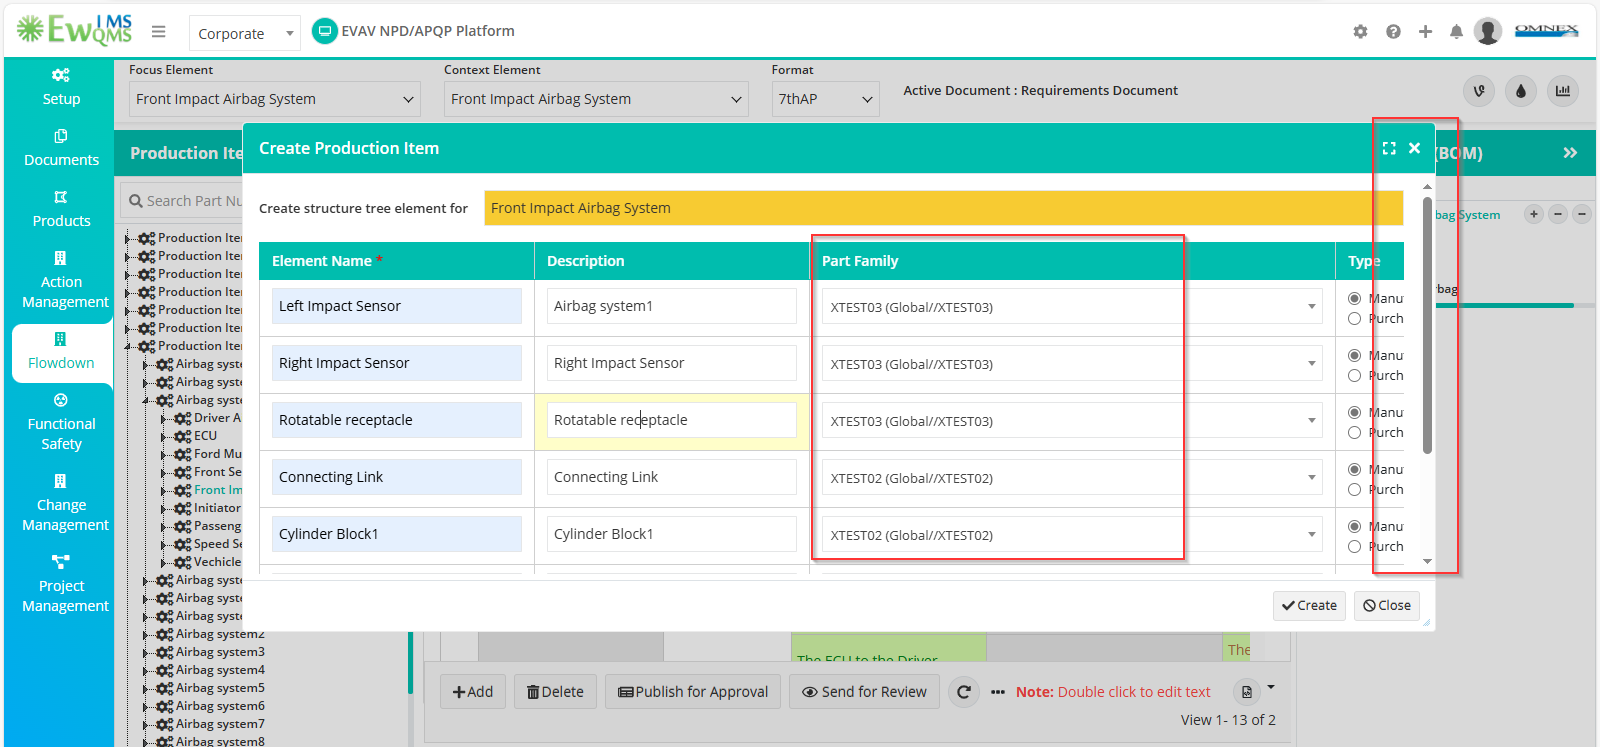Open the Format 7thAP dropdown

tap(825, 99)
